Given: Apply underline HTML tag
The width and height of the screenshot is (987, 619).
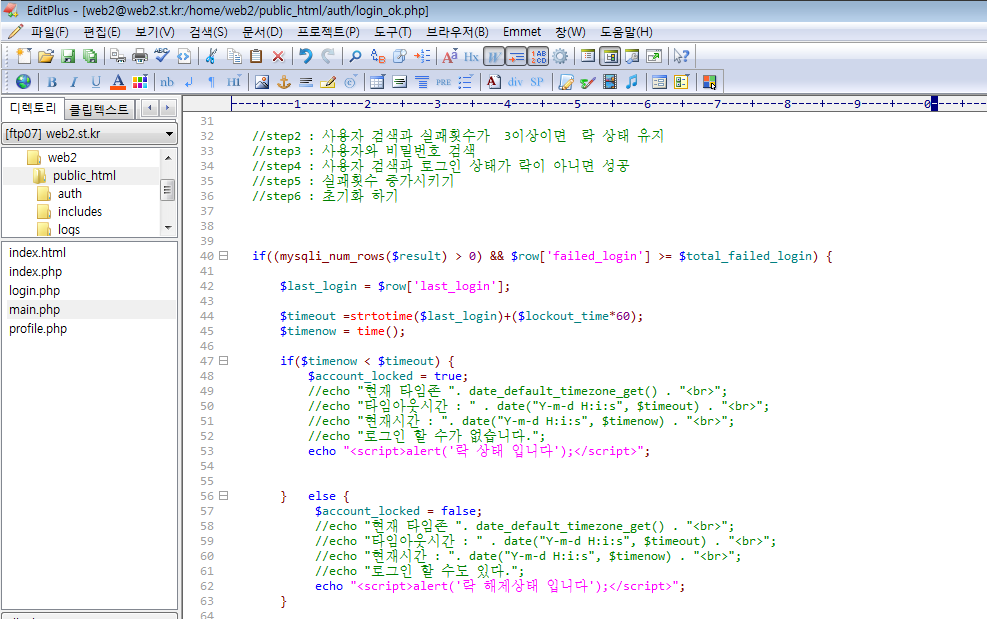Looking at the screenshot, I should (96, 82).
